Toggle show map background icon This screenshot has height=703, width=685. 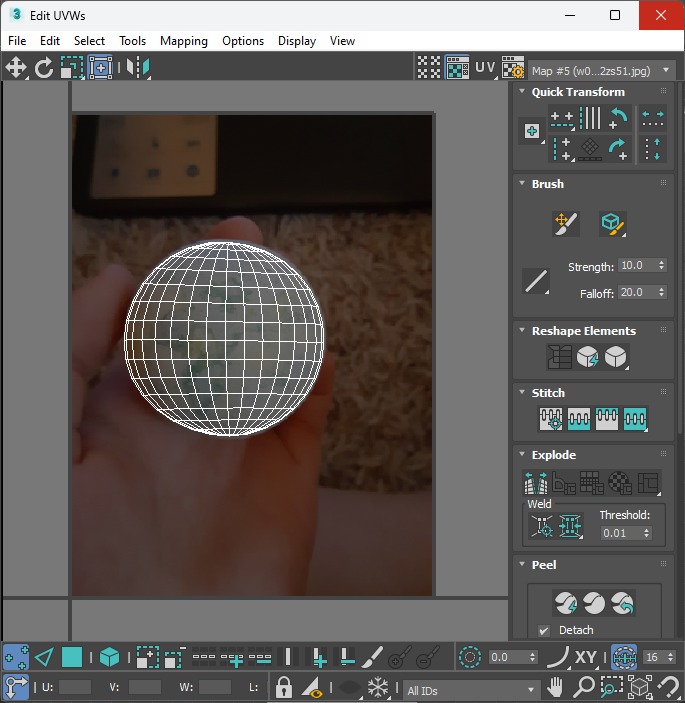tap(457, 68)
